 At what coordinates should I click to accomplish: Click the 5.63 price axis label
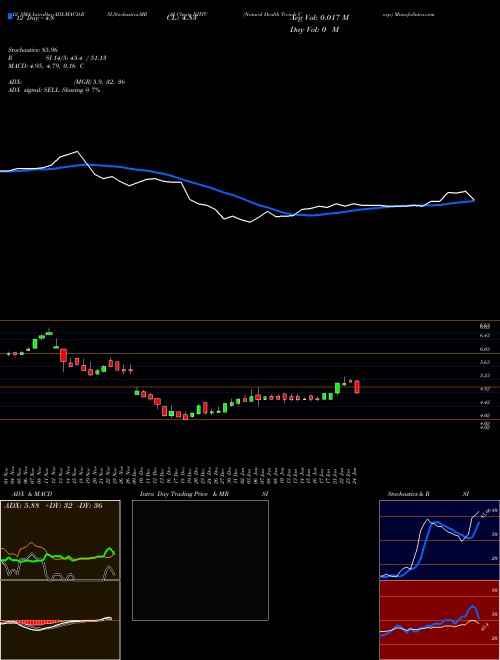pos(485,362)
